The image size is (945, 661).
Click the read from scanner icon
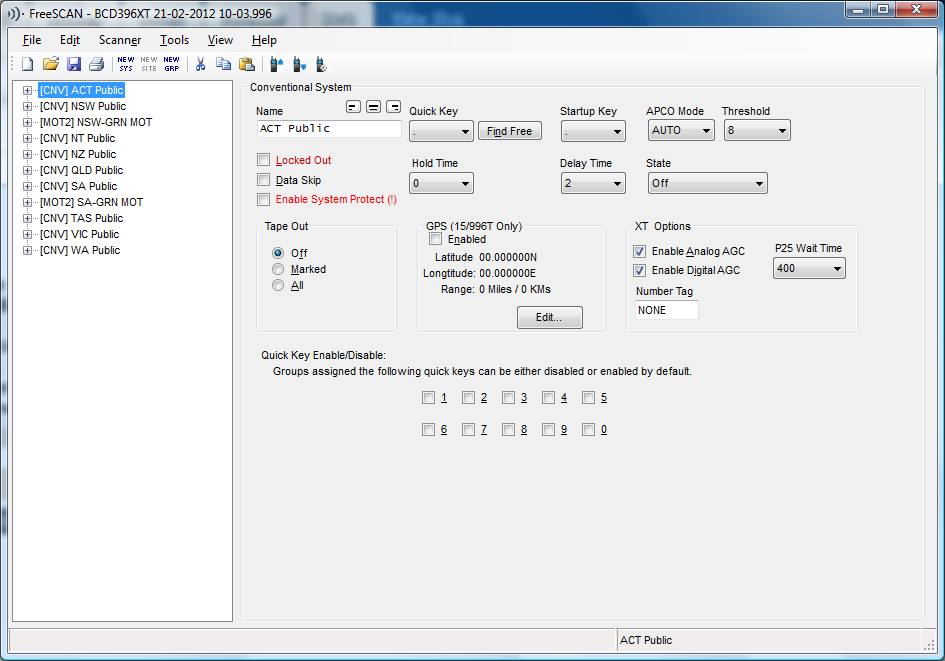(276, 63)
